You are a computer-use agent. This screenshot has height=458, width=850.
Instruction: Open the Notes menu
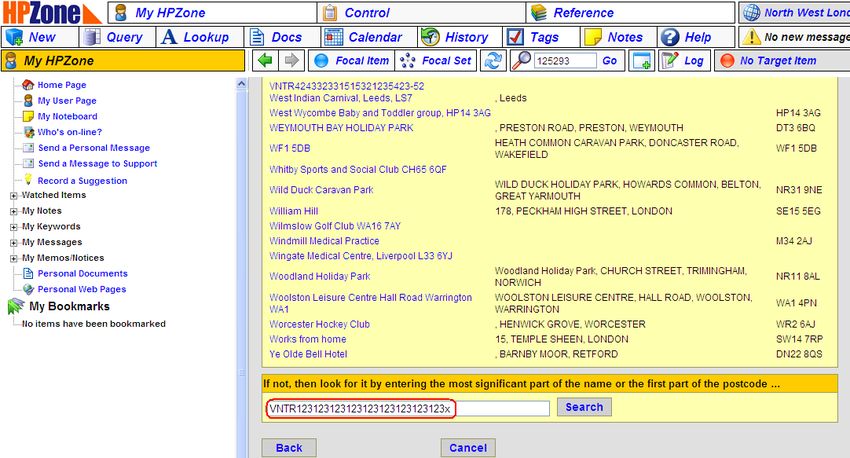pos(619,37)
